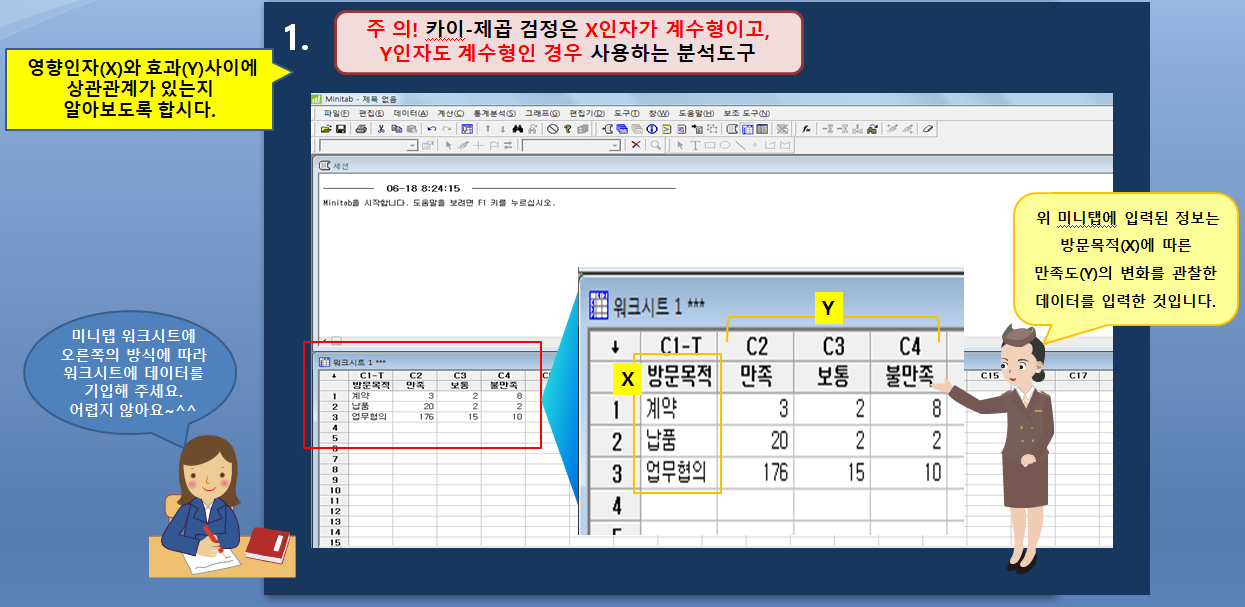Open the 데이터(A) menu
This screenshot has width=1245, height=607.
411,113
